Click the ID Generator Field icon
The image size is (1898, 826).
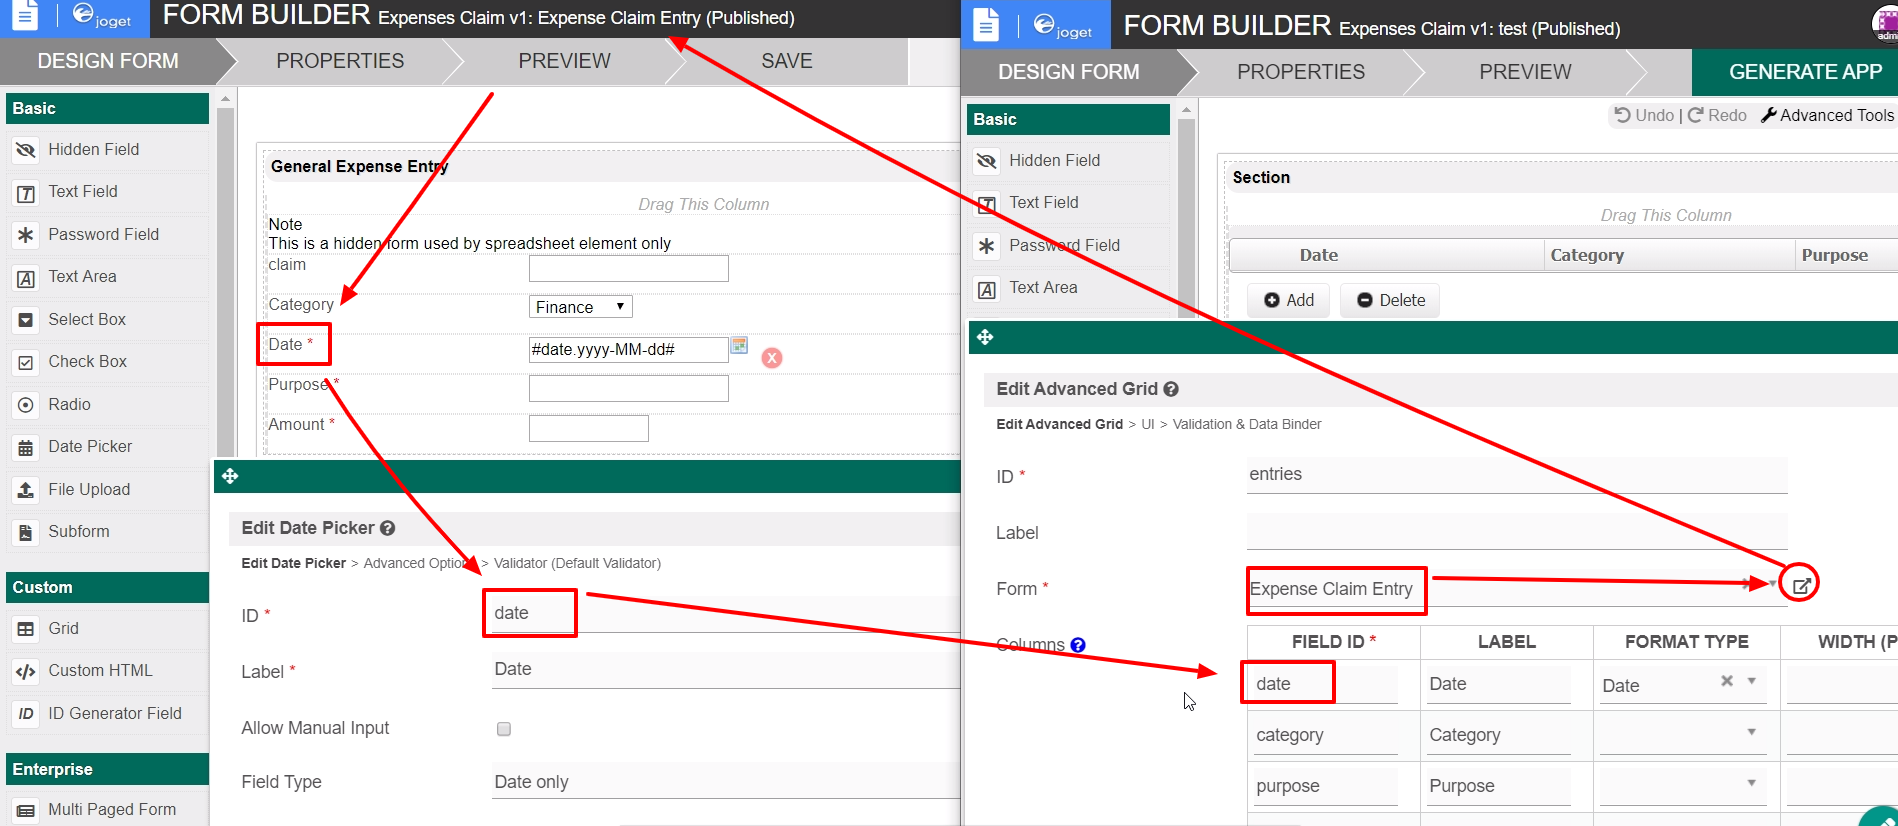pyautogui.click(x=26, y=714)
